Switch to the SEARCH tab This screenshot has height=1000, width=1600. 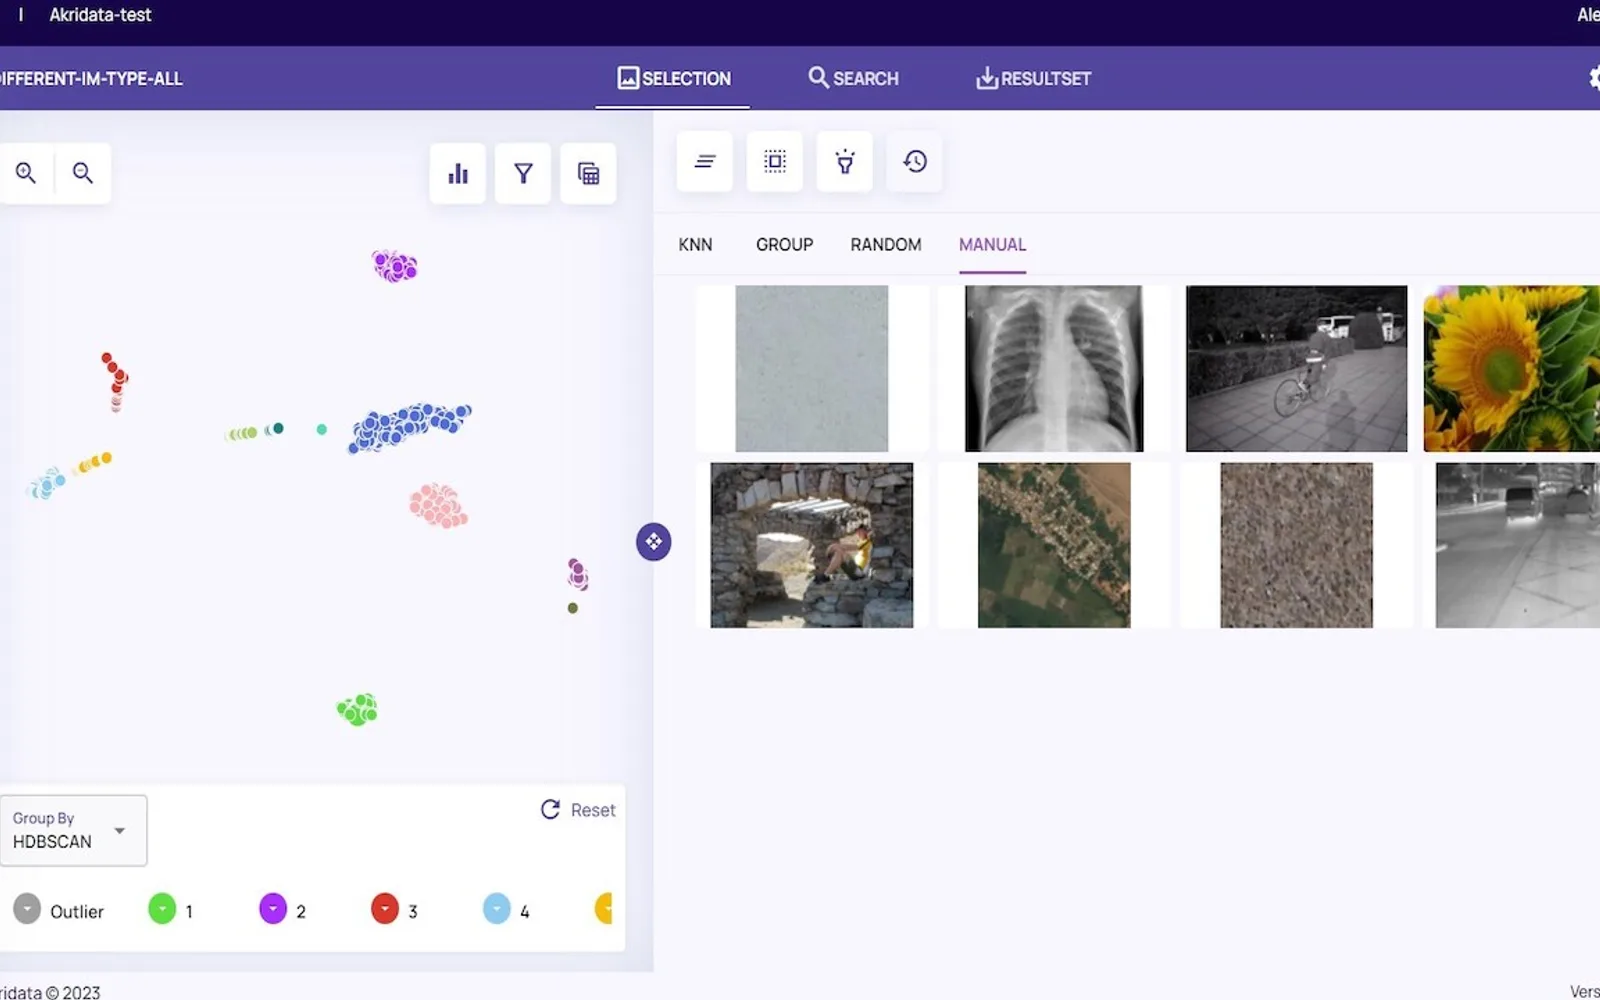coord(853,78)
